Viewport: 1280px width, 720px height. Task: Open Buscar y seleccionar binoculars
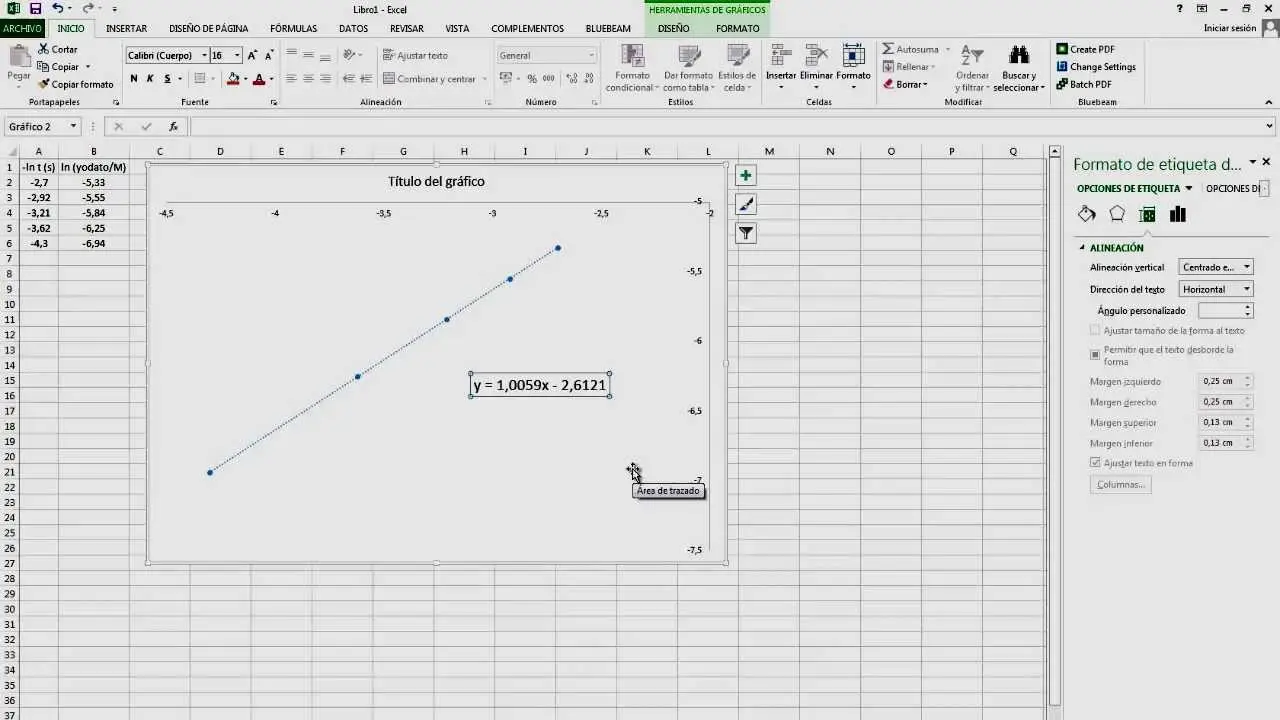click(x=1019, y=68)
